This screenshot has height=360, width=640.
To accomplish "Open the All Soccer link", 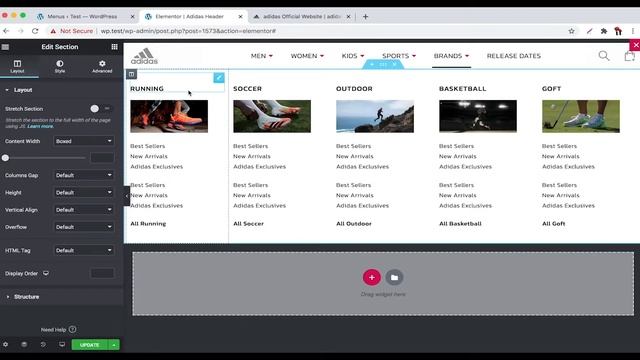I will point(249,224).
